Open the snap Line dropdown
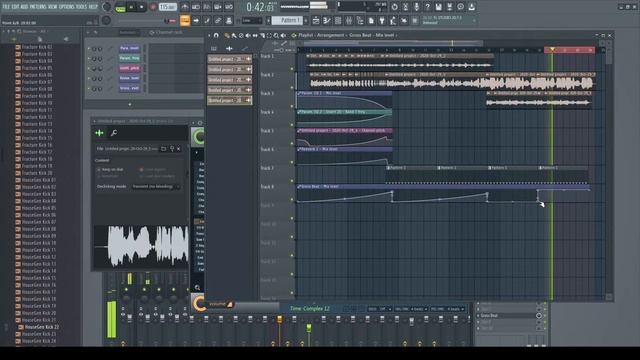This screenshot has width=640, height=360. [x=251, y=20]
